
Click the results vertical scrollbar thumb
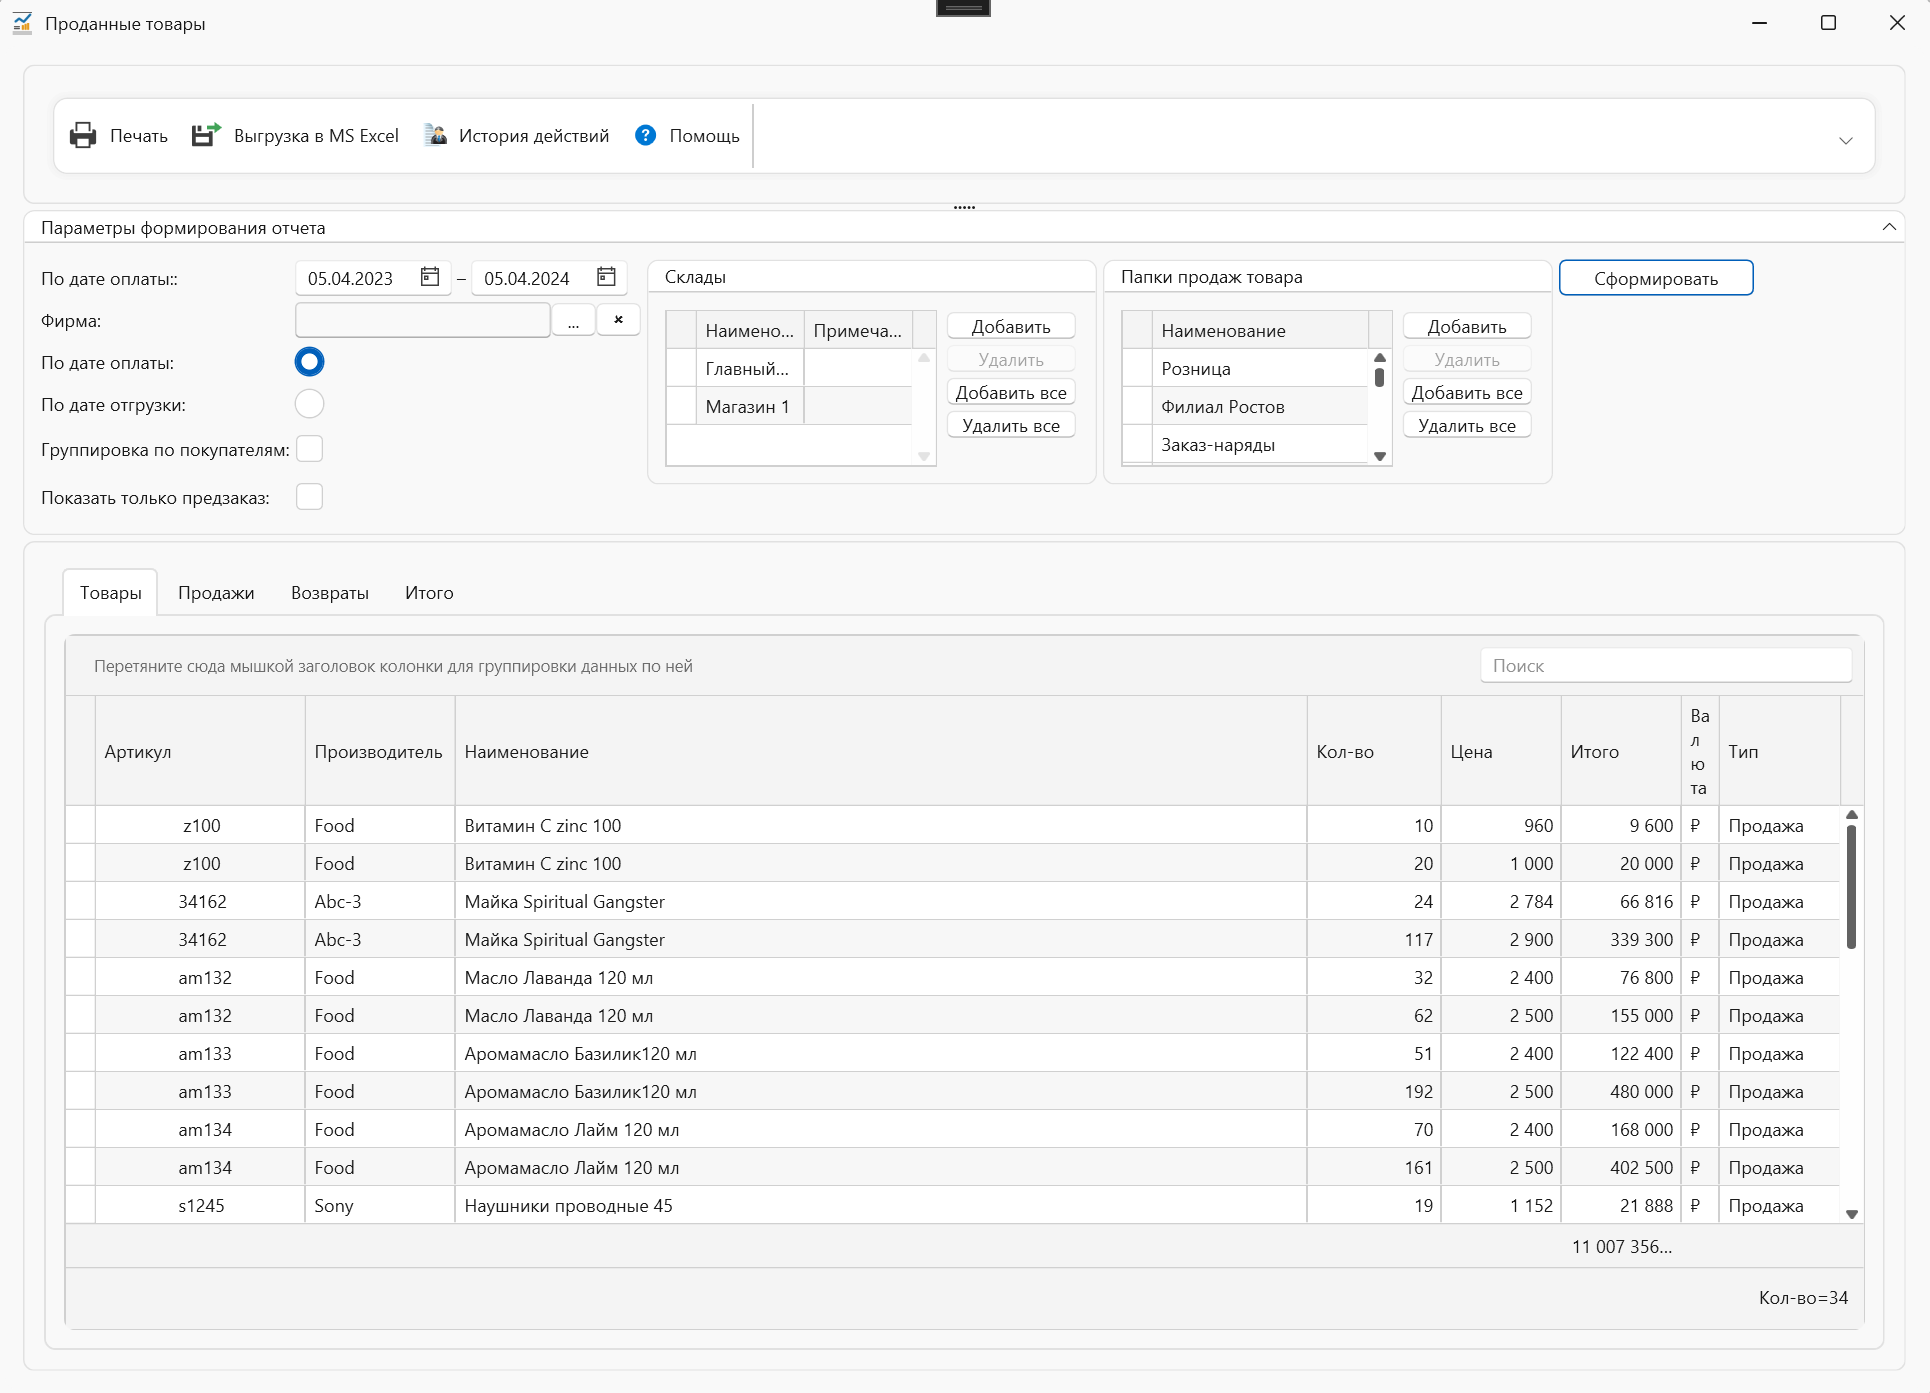point(1852,886)
